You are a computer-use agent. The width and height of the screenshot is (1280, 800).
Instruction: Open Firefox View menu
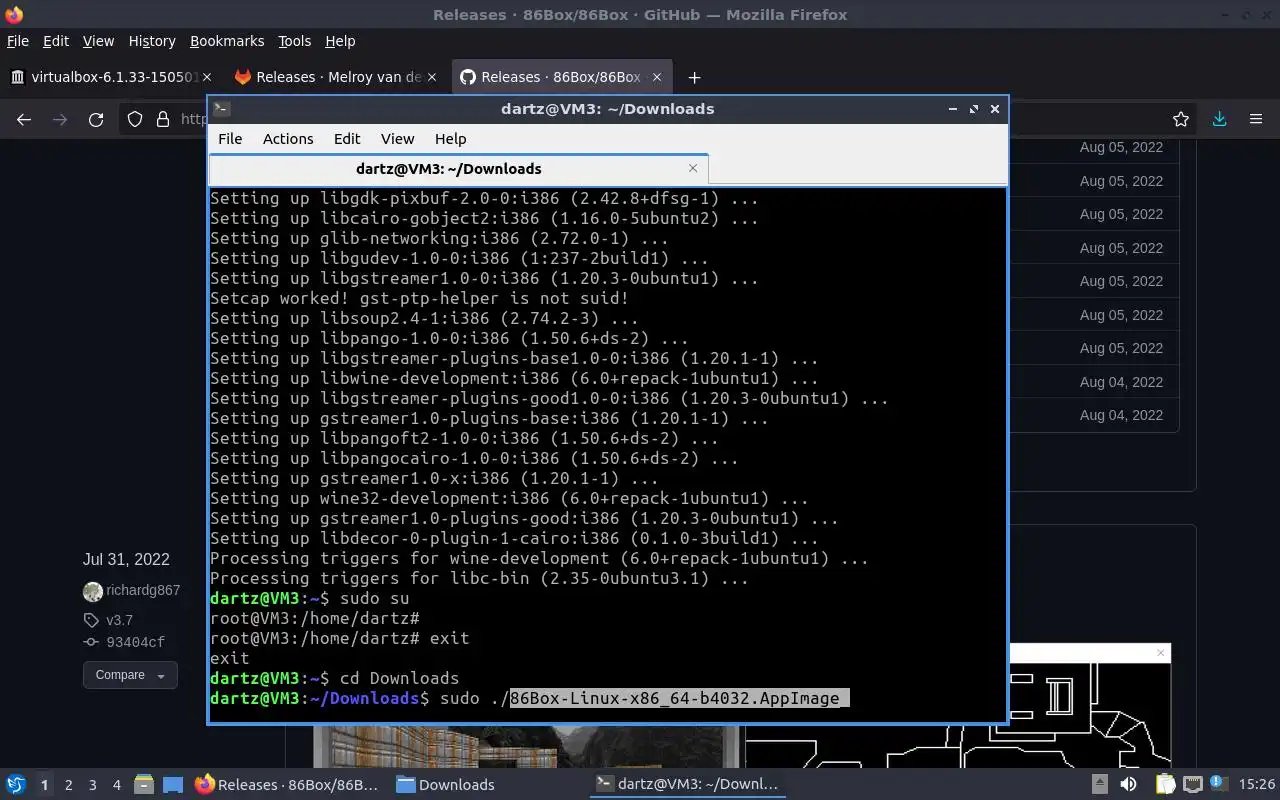pos(98,41)
